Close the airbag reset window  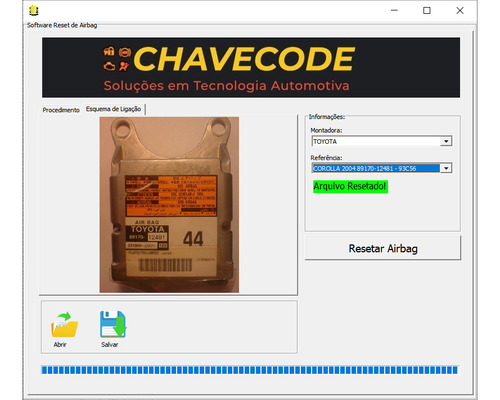(460, 11)
